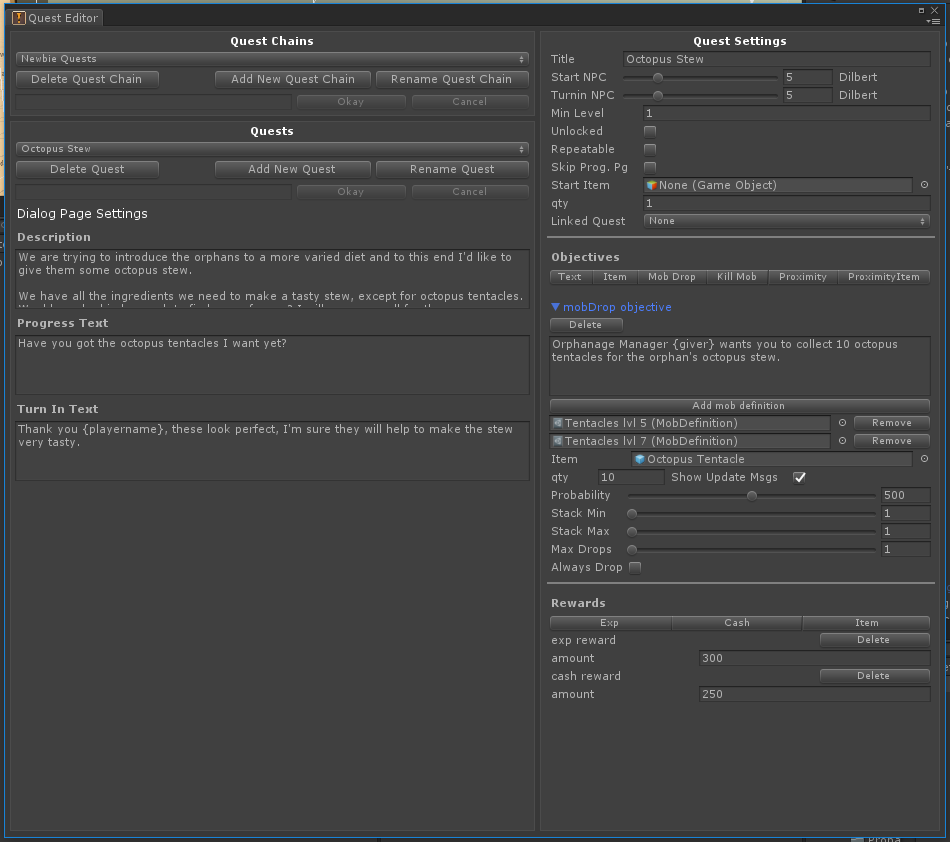
Task: Click the Min Level input field
Action: pos(786,113)
